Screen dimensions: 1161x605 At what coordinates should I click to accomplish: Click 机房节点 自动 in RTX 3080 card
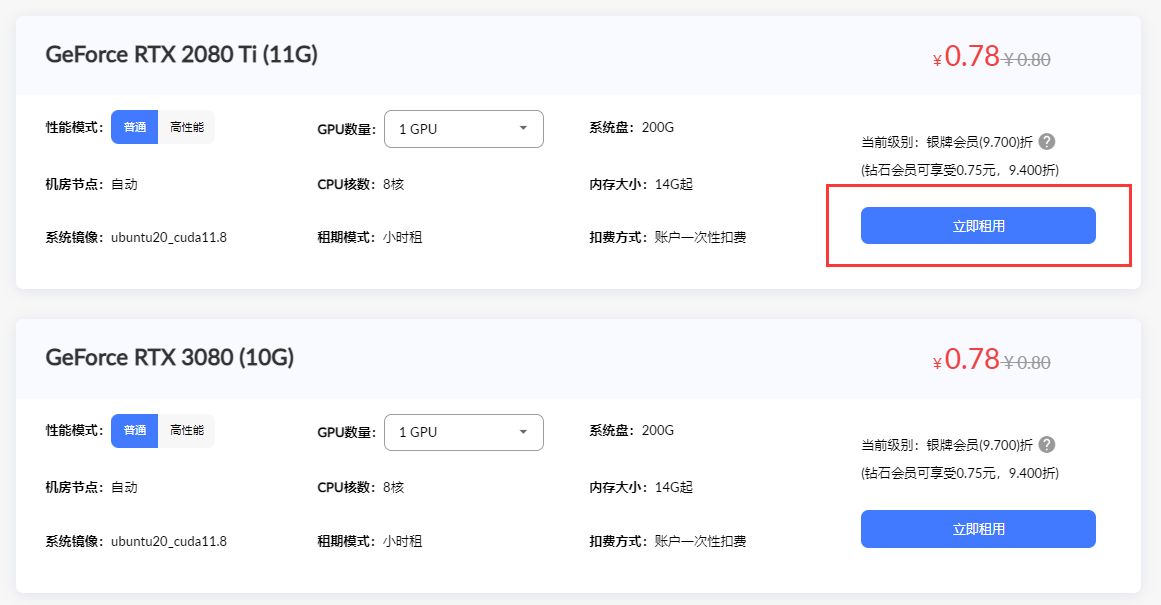[92, 487]
